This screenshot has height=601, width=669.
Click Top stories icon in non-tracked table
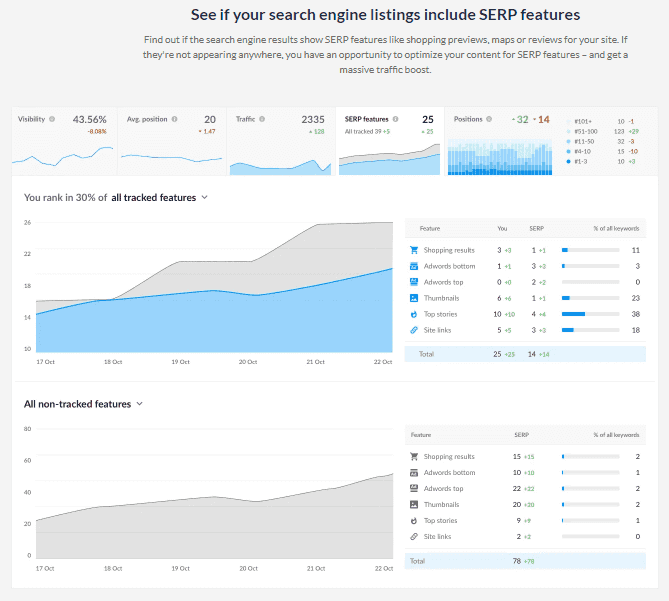pos(414,520)
